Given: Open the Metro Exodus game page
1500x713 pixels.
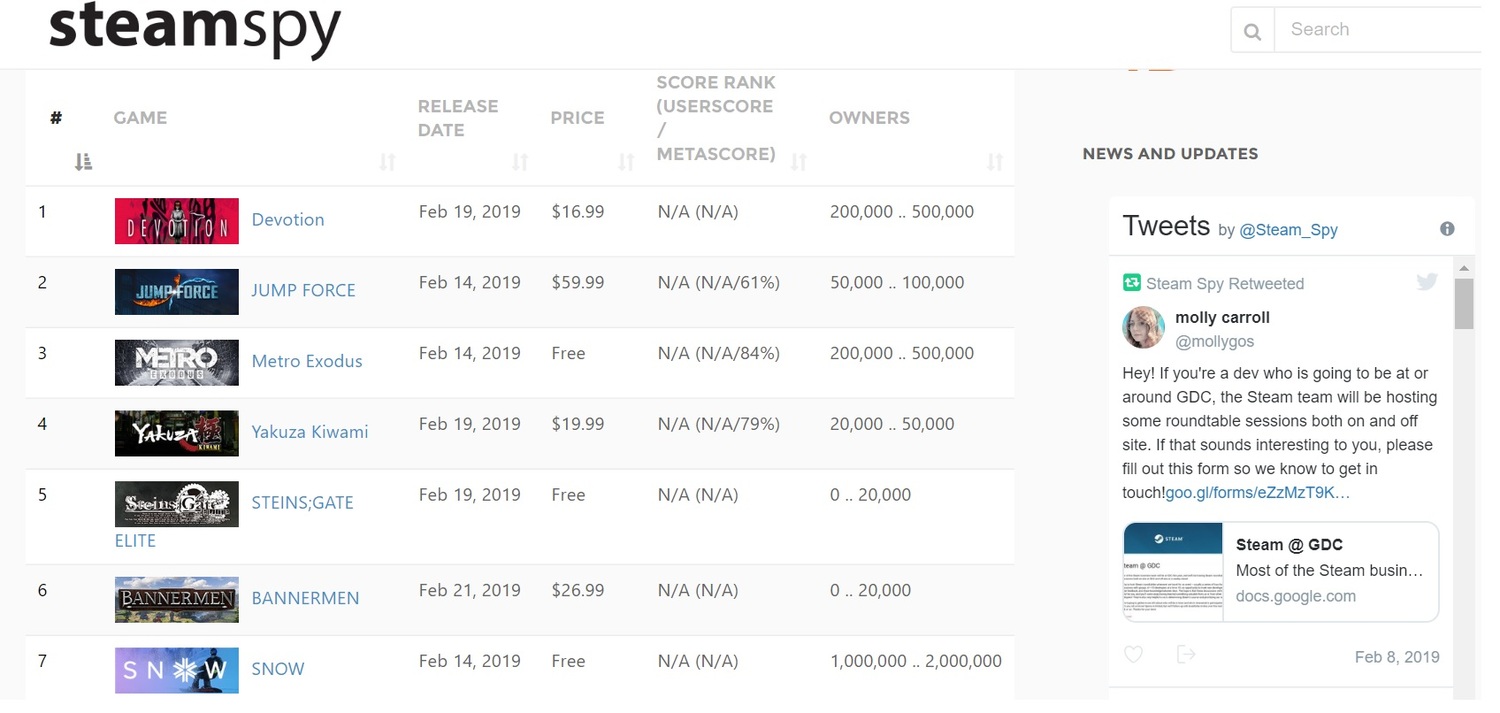Looking at the screenshot, I should click(x=307, y=361).
